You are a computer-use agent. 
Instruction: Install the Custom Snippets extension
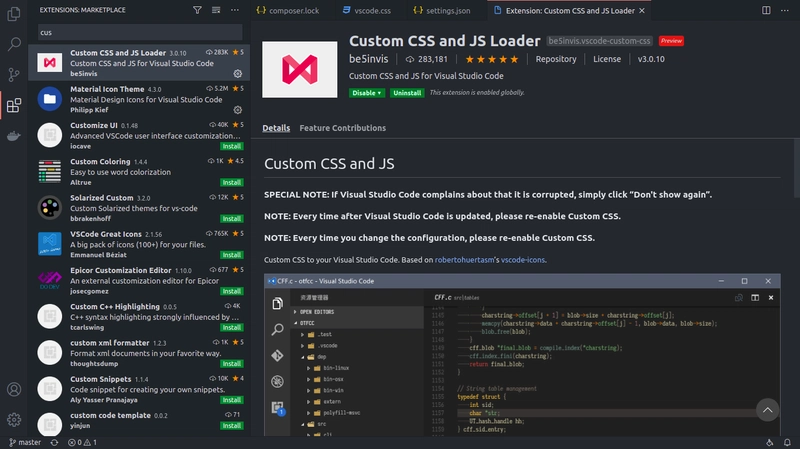(x=232, y=400)
